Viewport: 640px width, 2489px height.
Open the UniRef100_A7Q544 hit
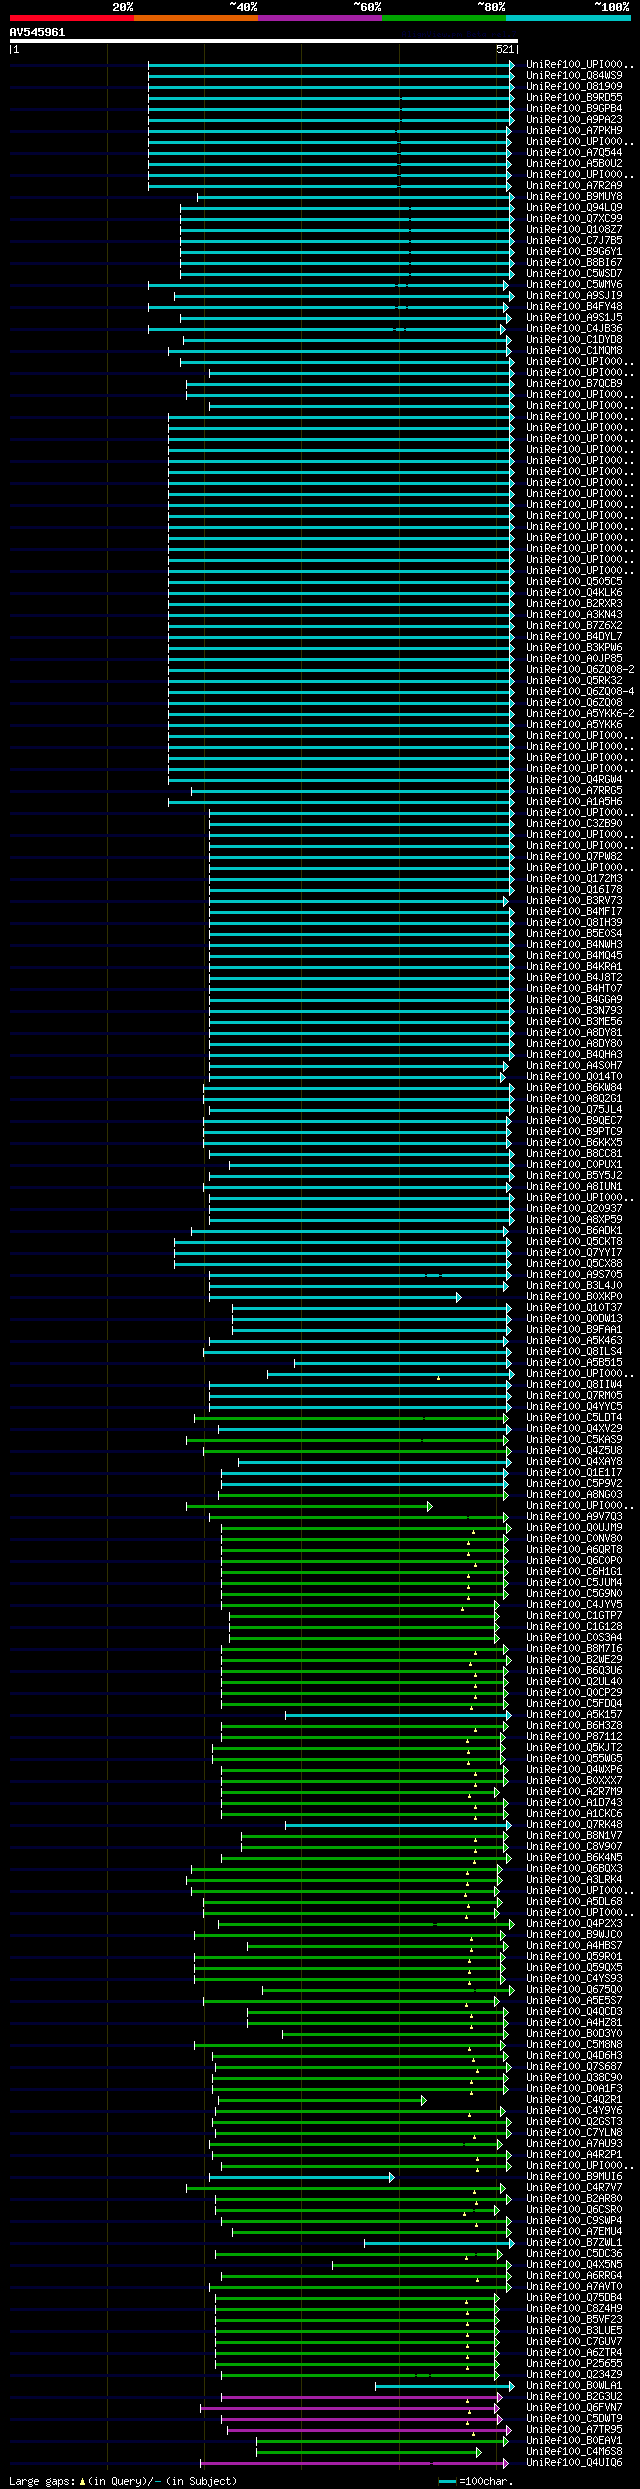pos(574,152)
